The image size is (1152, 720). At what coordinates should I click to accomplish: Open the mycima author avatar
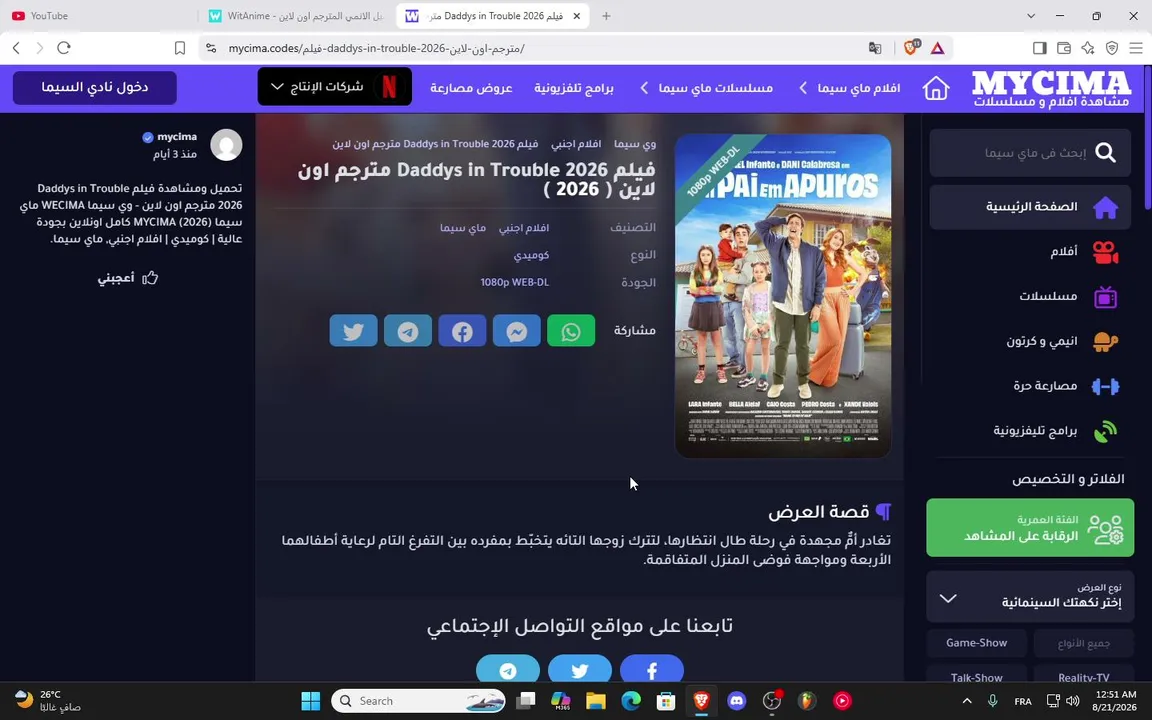click(x=226, y=145)
